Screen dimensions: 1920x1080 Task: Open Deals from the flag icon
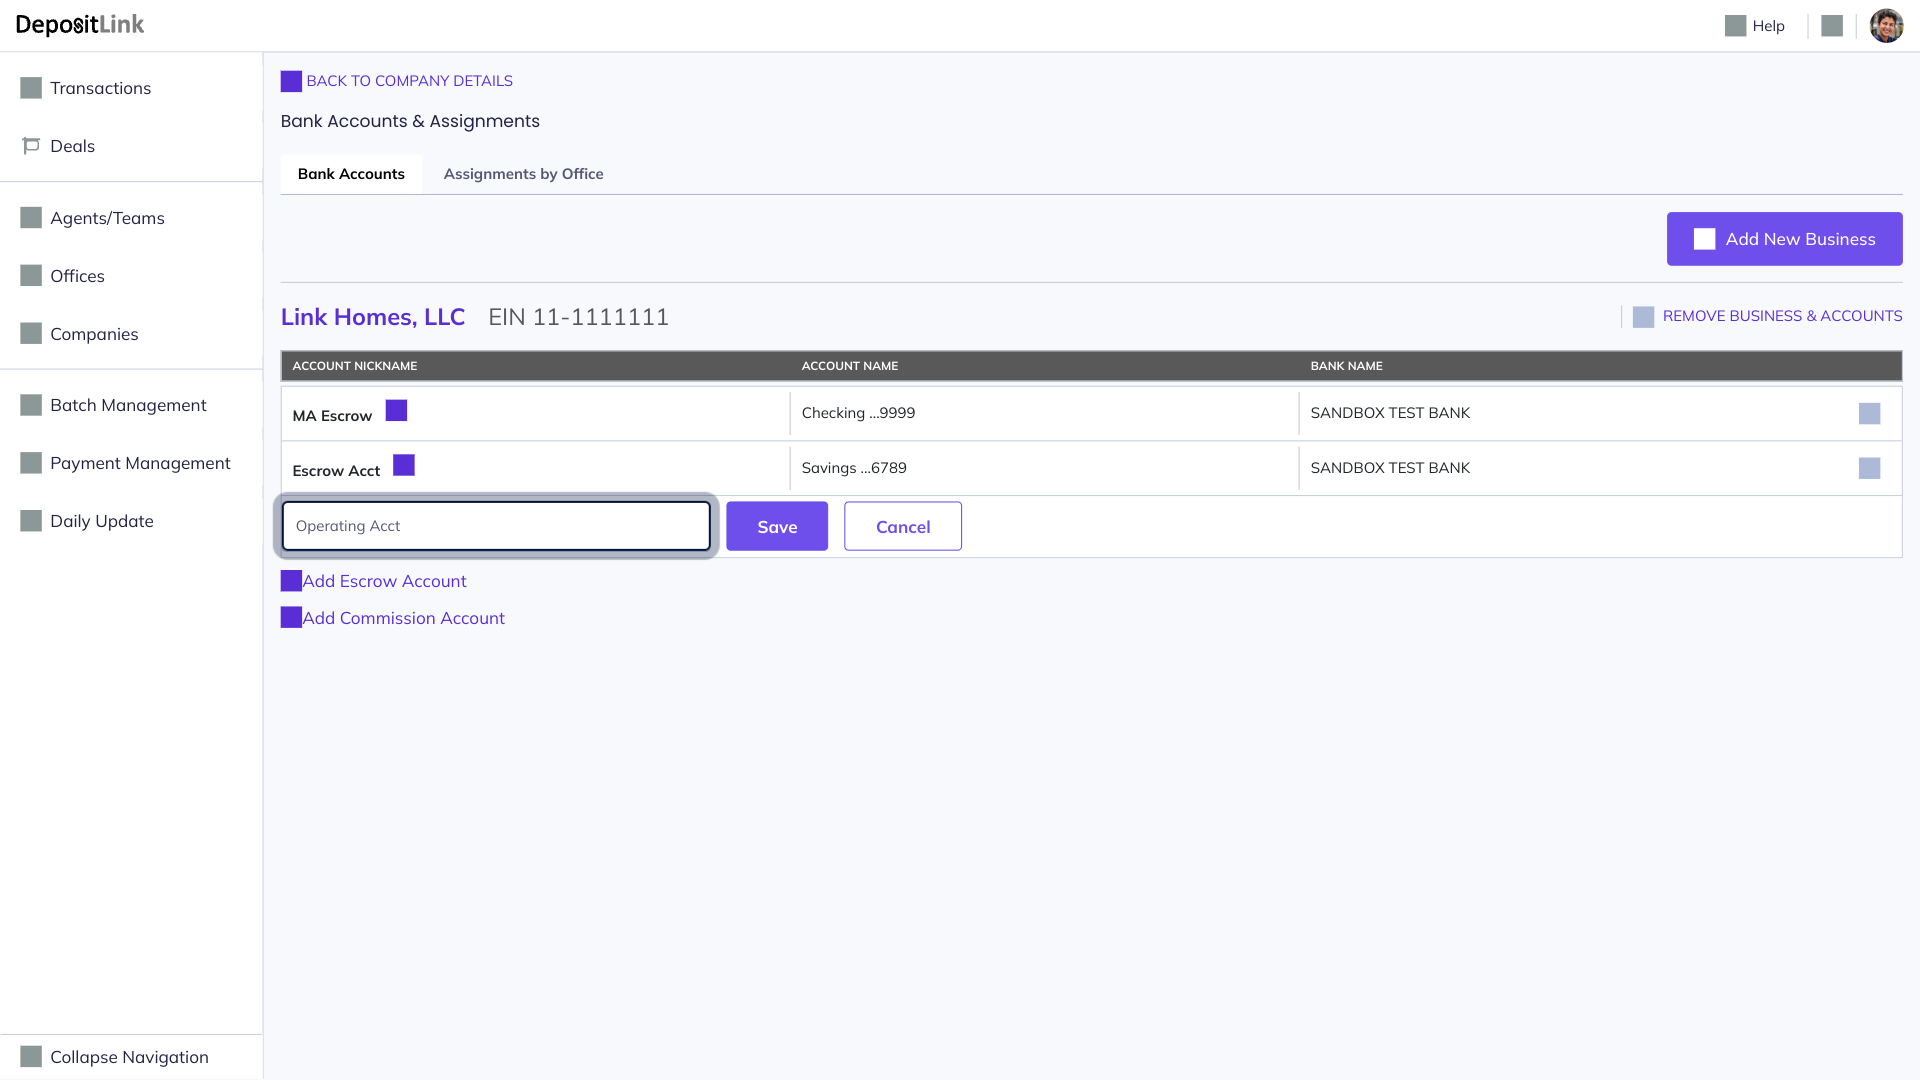tap(31, 146)
